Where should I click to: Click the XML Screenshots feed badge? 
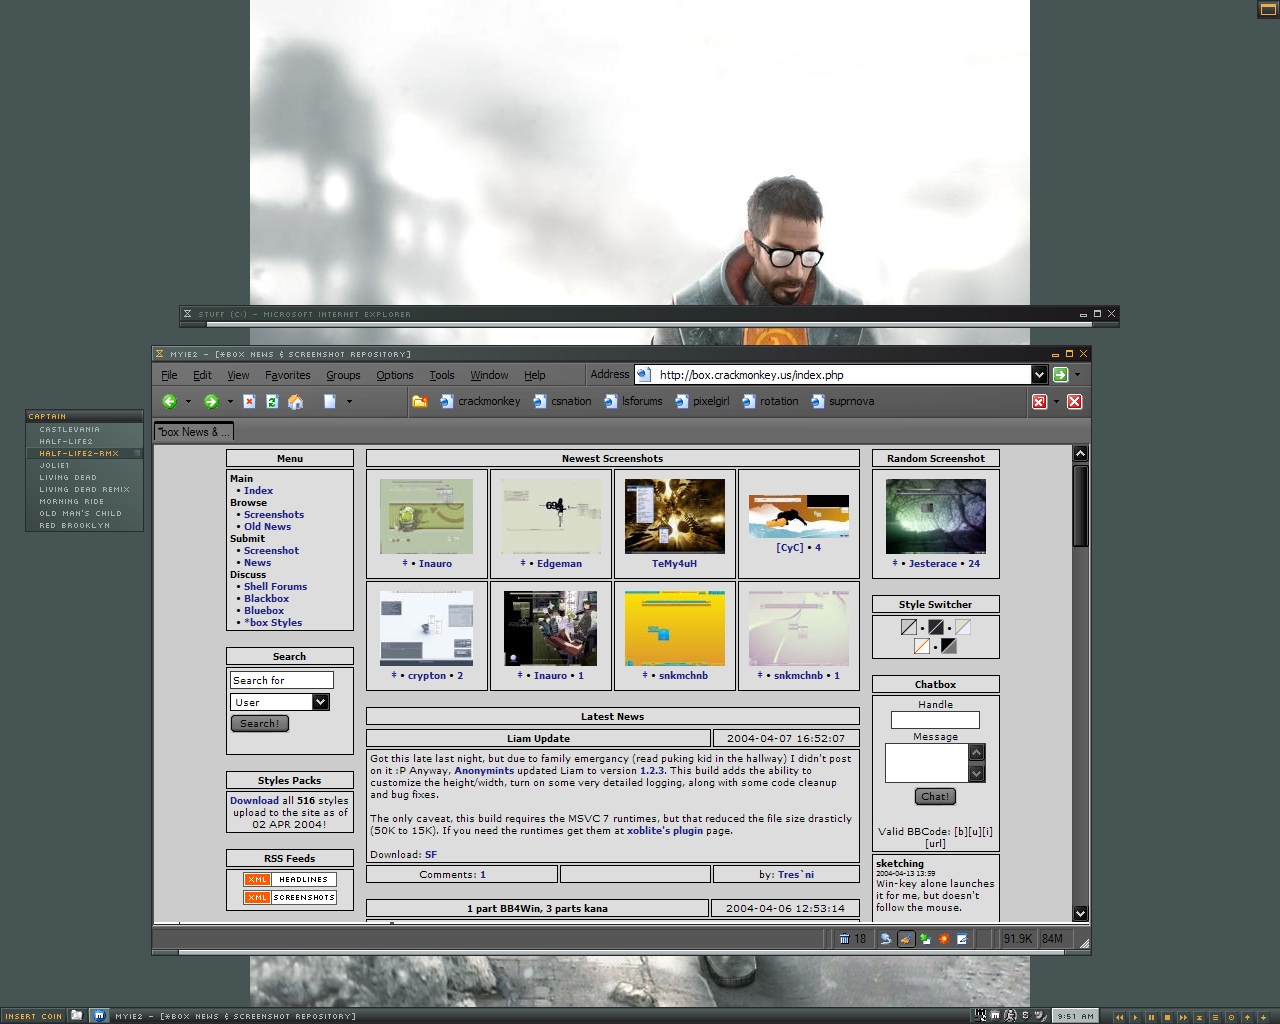click(289, 897)
